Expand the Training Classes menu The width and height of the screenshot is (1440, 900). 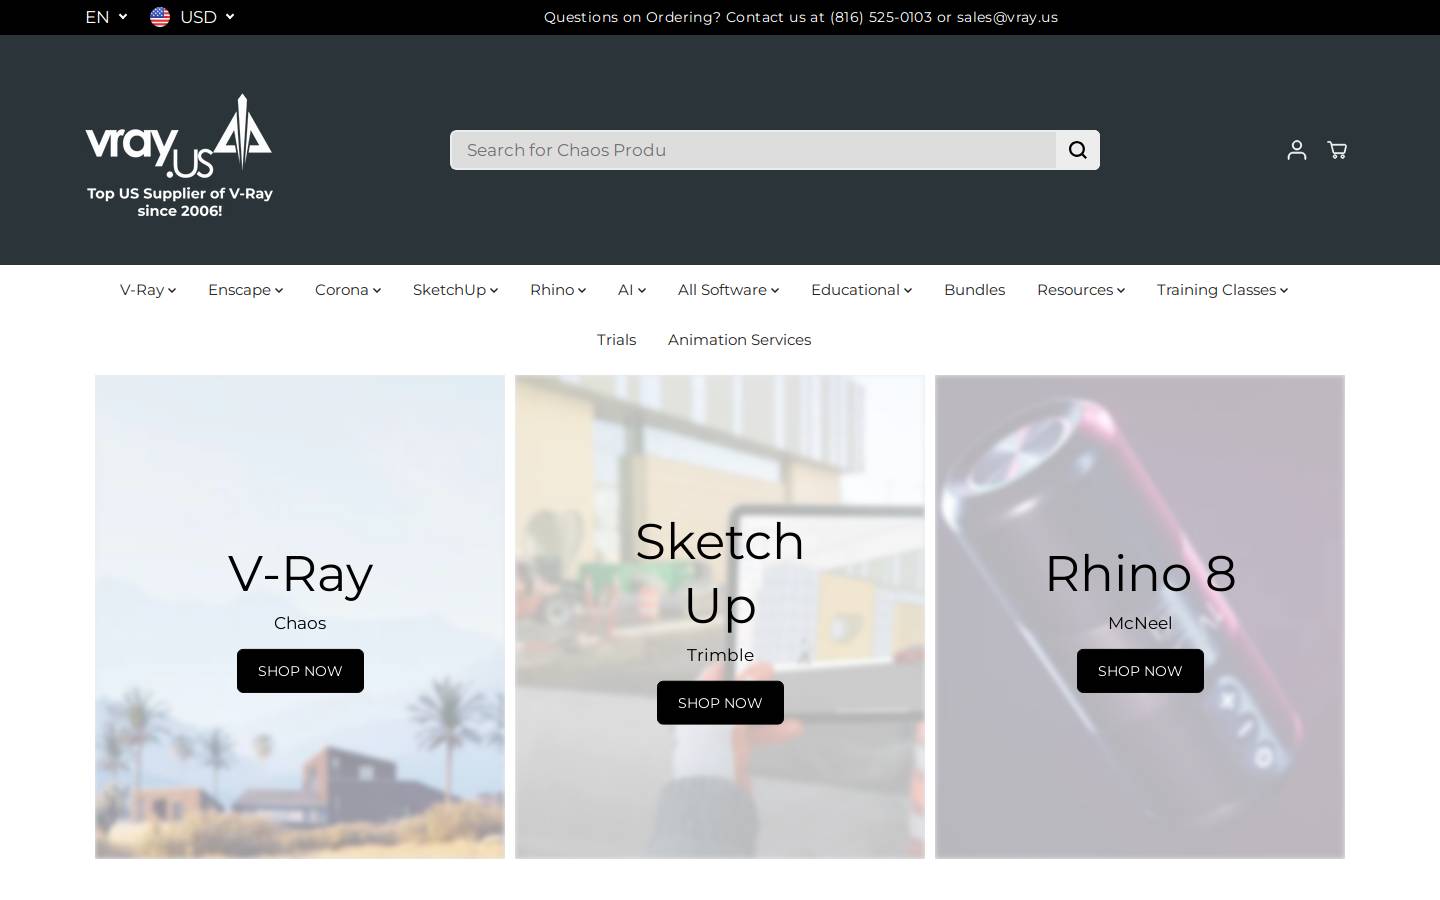(1222, 290)
